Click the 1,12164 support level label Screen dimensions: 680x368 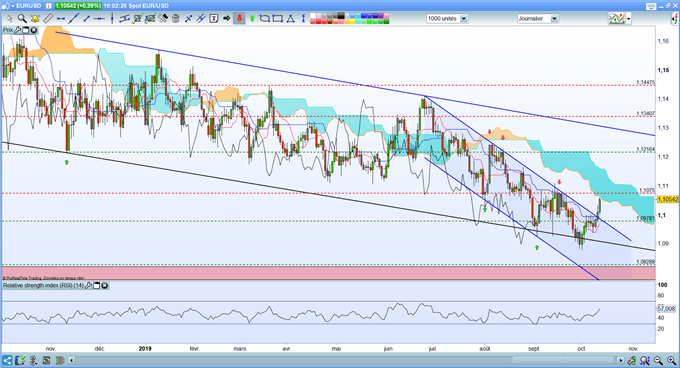coord(645,149)
